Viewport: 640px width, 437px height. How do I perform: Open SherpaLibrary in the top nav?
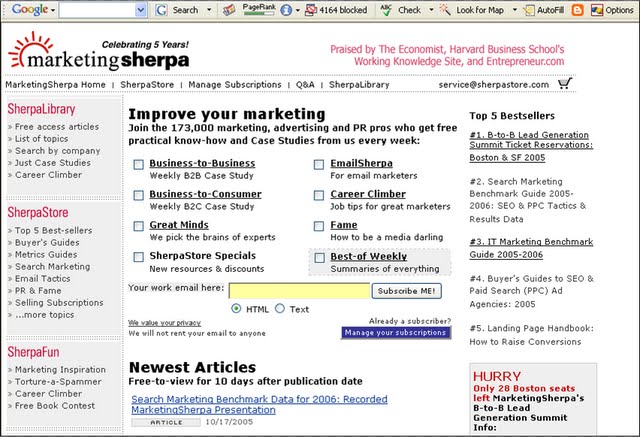coord(359,85)
